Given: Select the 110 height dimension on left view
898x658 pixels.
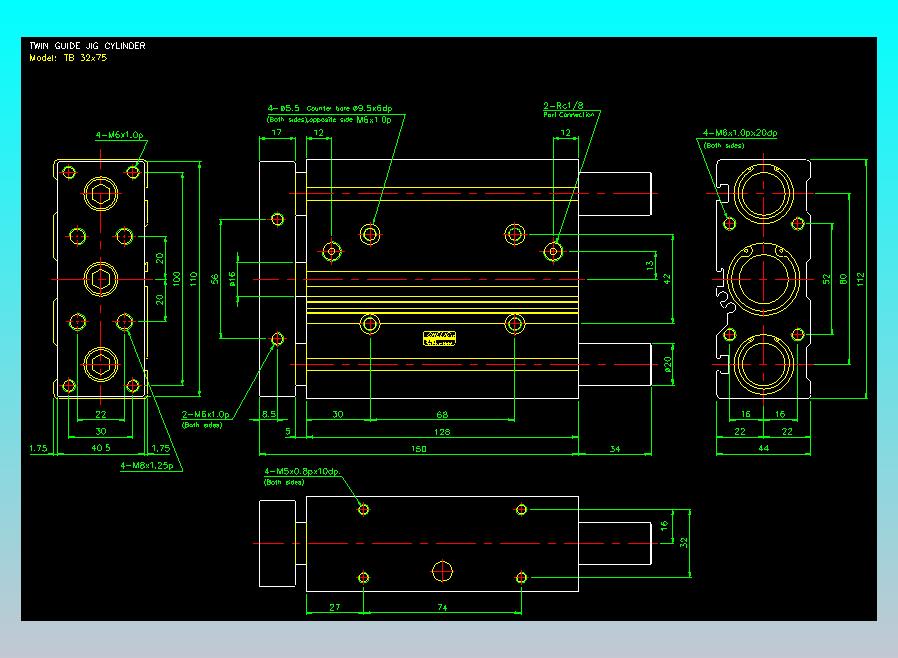Looking at the screenshot, I should 194,277.
